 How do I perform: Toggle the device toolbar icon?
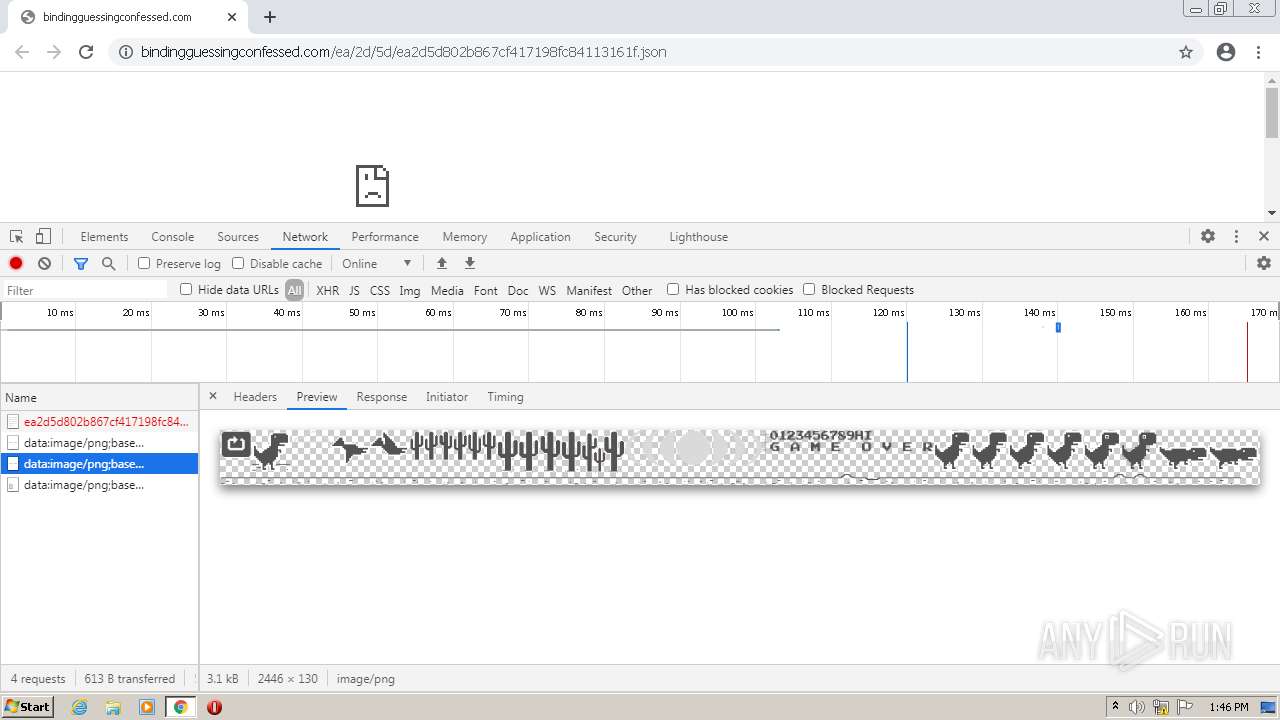43,237
